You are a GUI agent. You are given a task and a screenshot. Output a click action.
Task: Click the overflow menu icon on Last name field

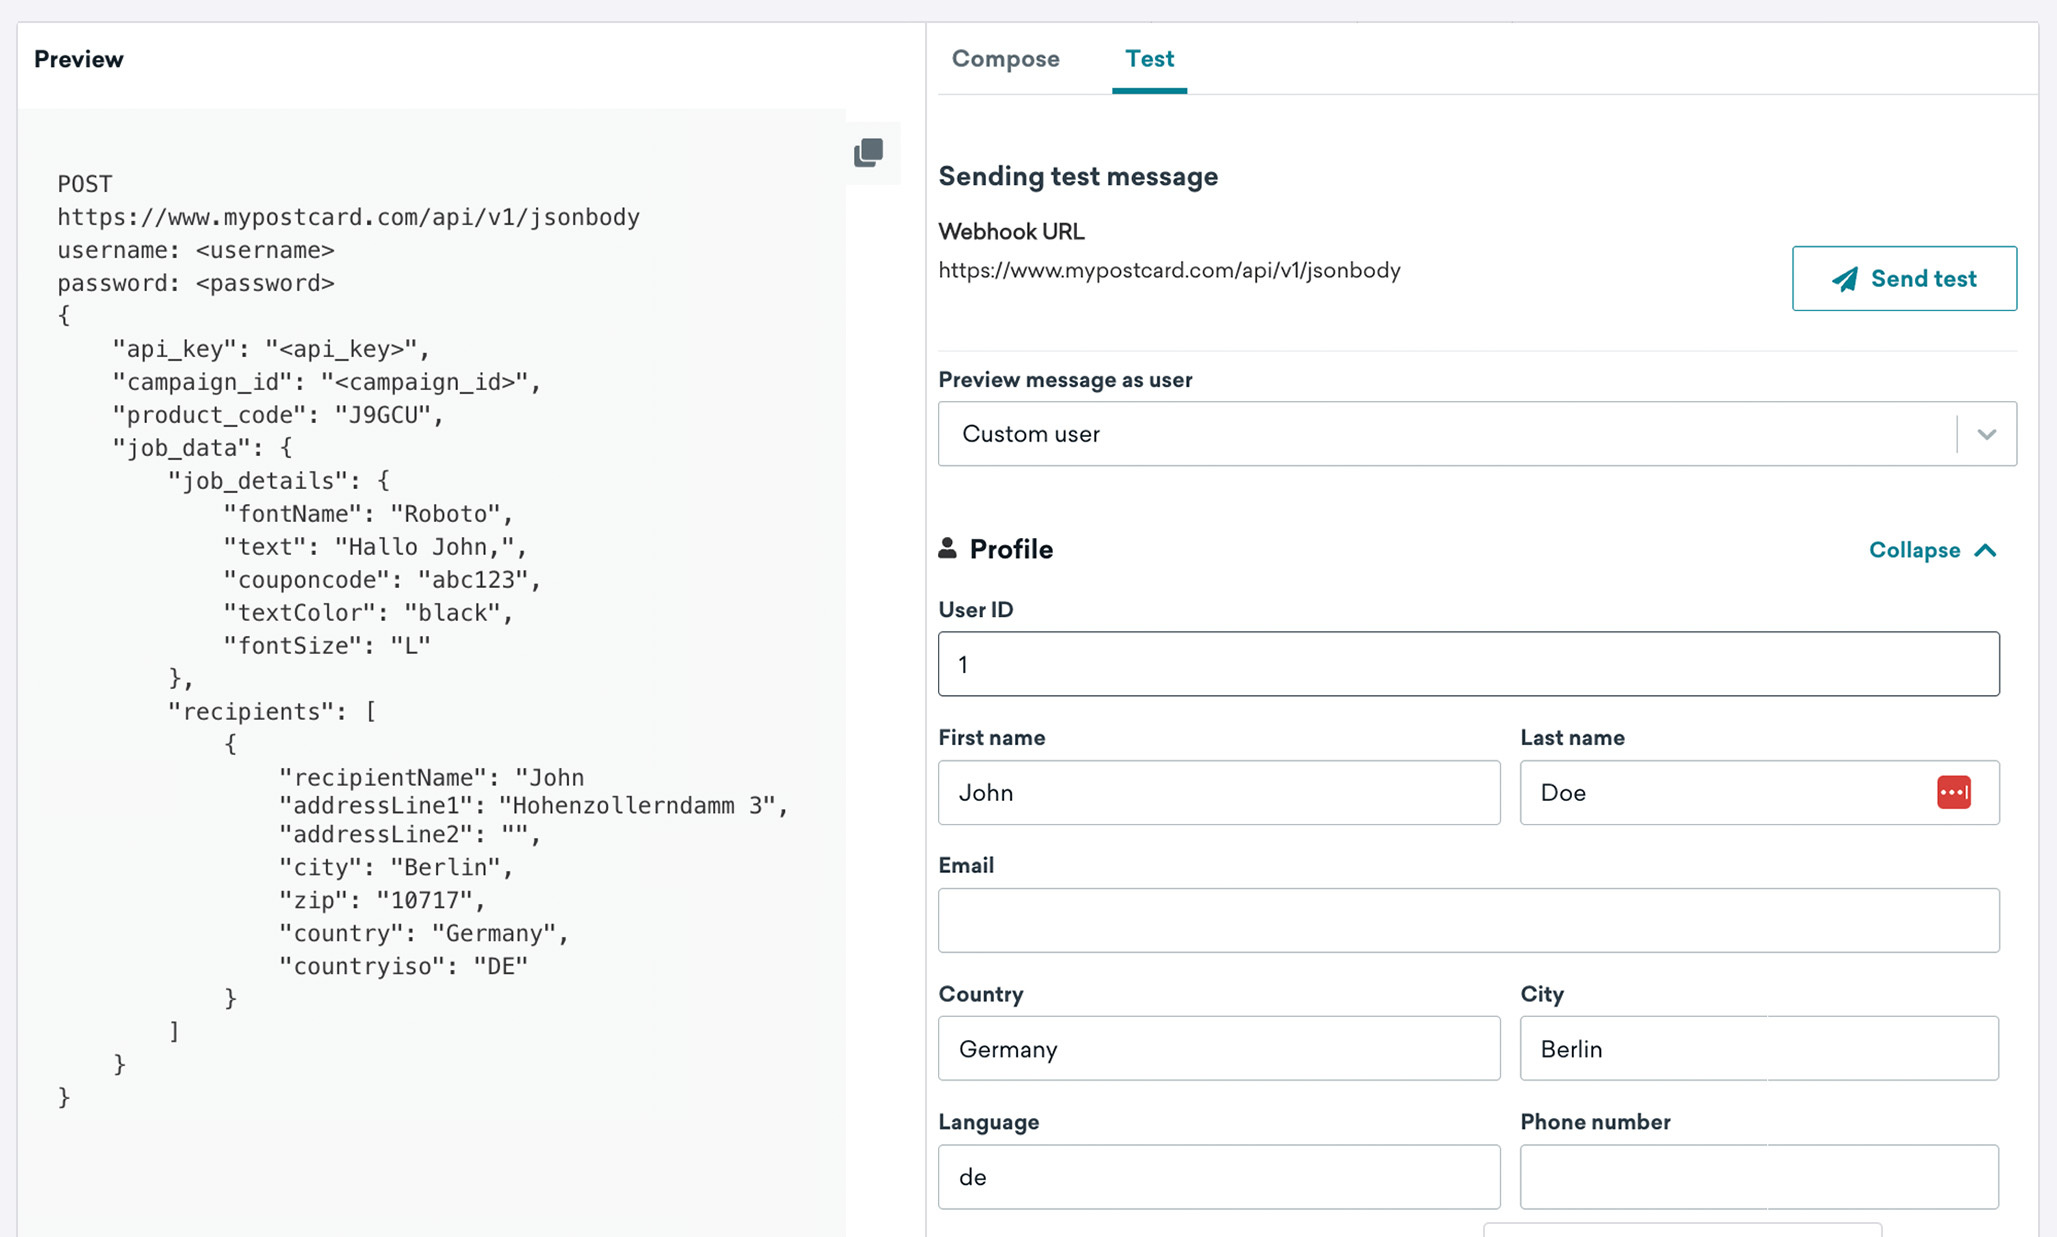coord(1954,792)
